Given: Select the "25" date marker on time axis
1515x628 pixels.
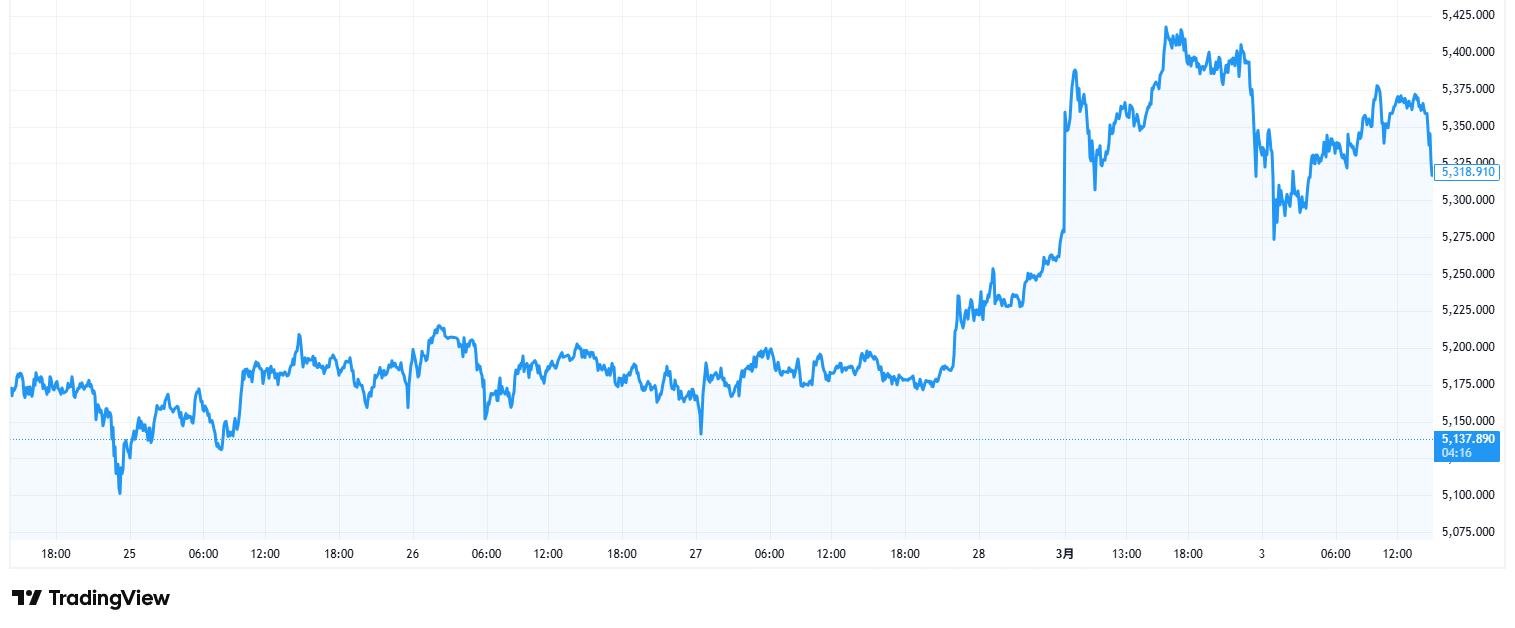Looking at the screenshot, I should (x=129, y=554).
